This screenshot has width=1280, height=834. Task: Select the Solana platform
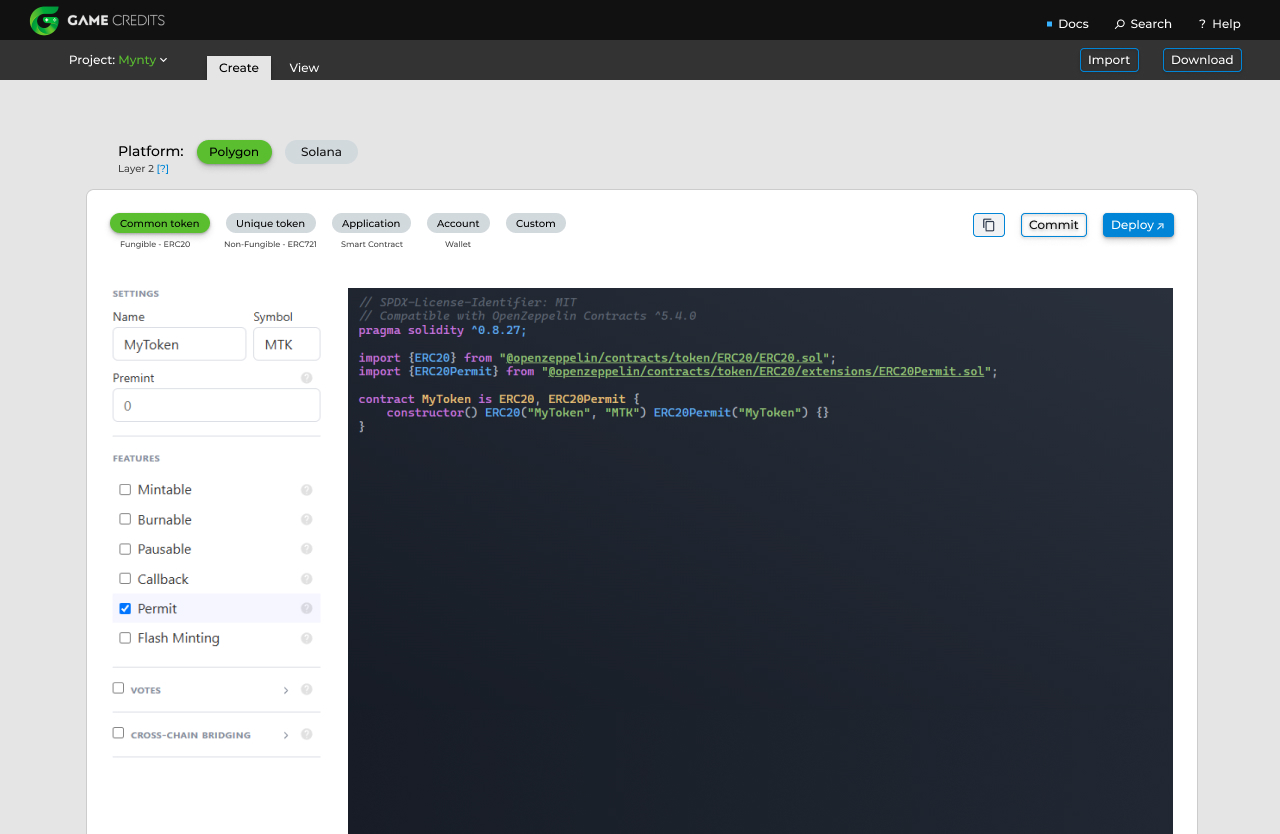click(321, 152)
